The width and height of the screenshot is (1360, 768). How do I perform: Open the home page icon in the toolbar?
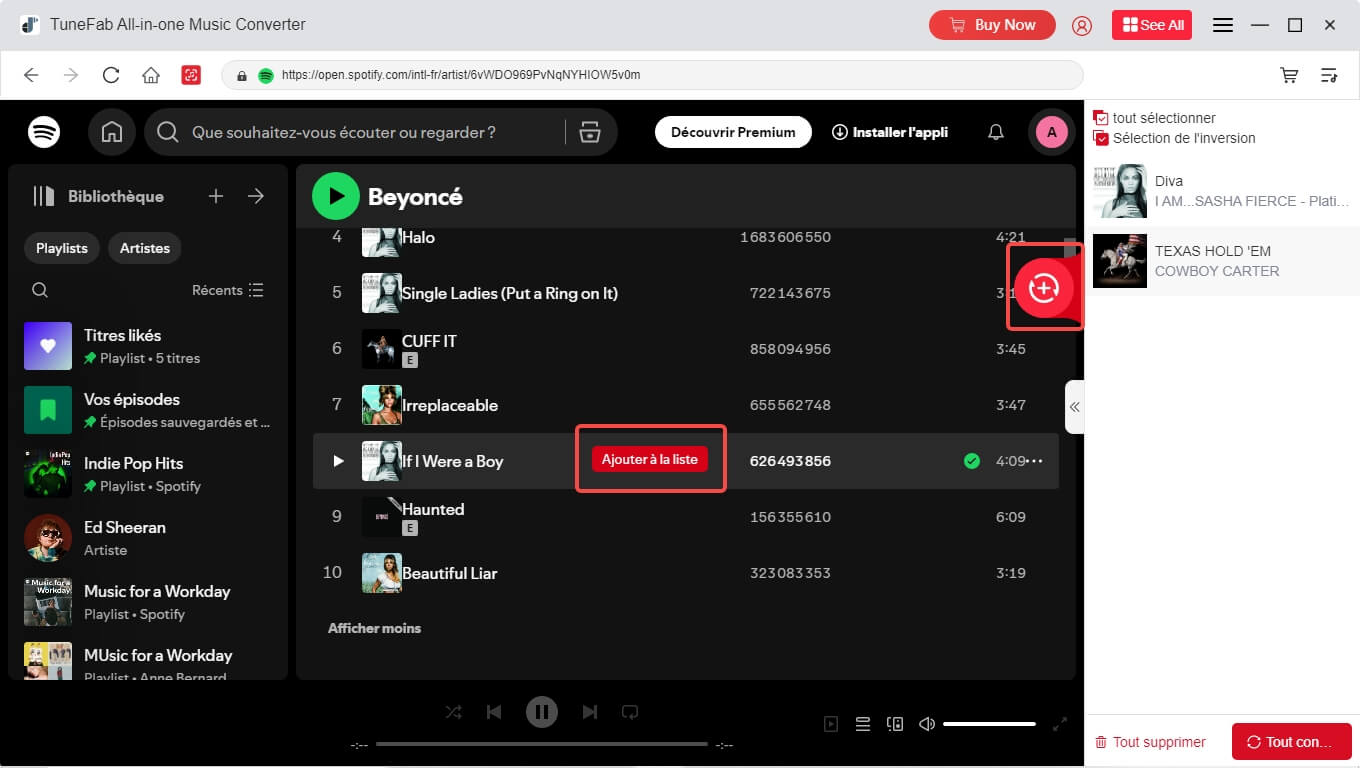tap(151, 75)
